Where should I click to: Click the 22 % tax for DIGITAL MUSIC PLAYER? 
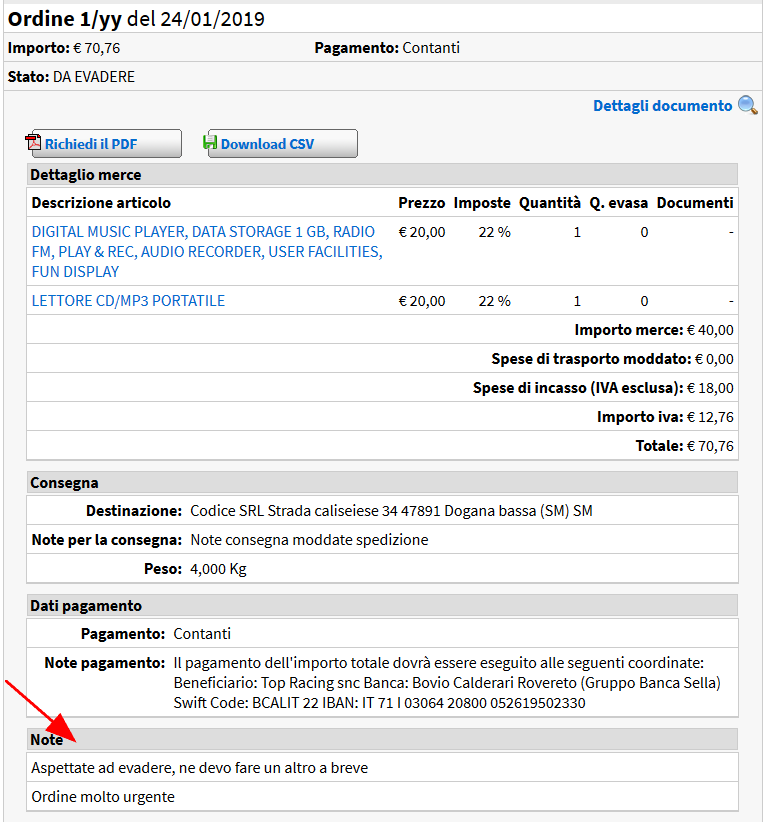click(494, 232)
